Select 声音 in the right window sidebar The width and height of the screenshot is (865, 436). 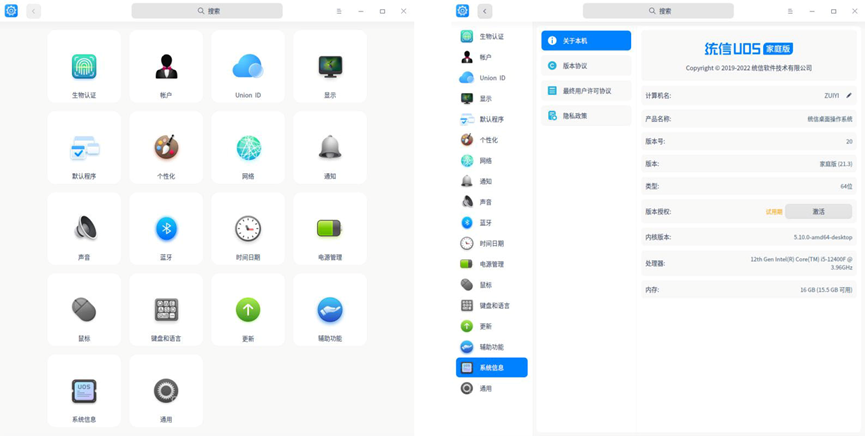(492, 202)
